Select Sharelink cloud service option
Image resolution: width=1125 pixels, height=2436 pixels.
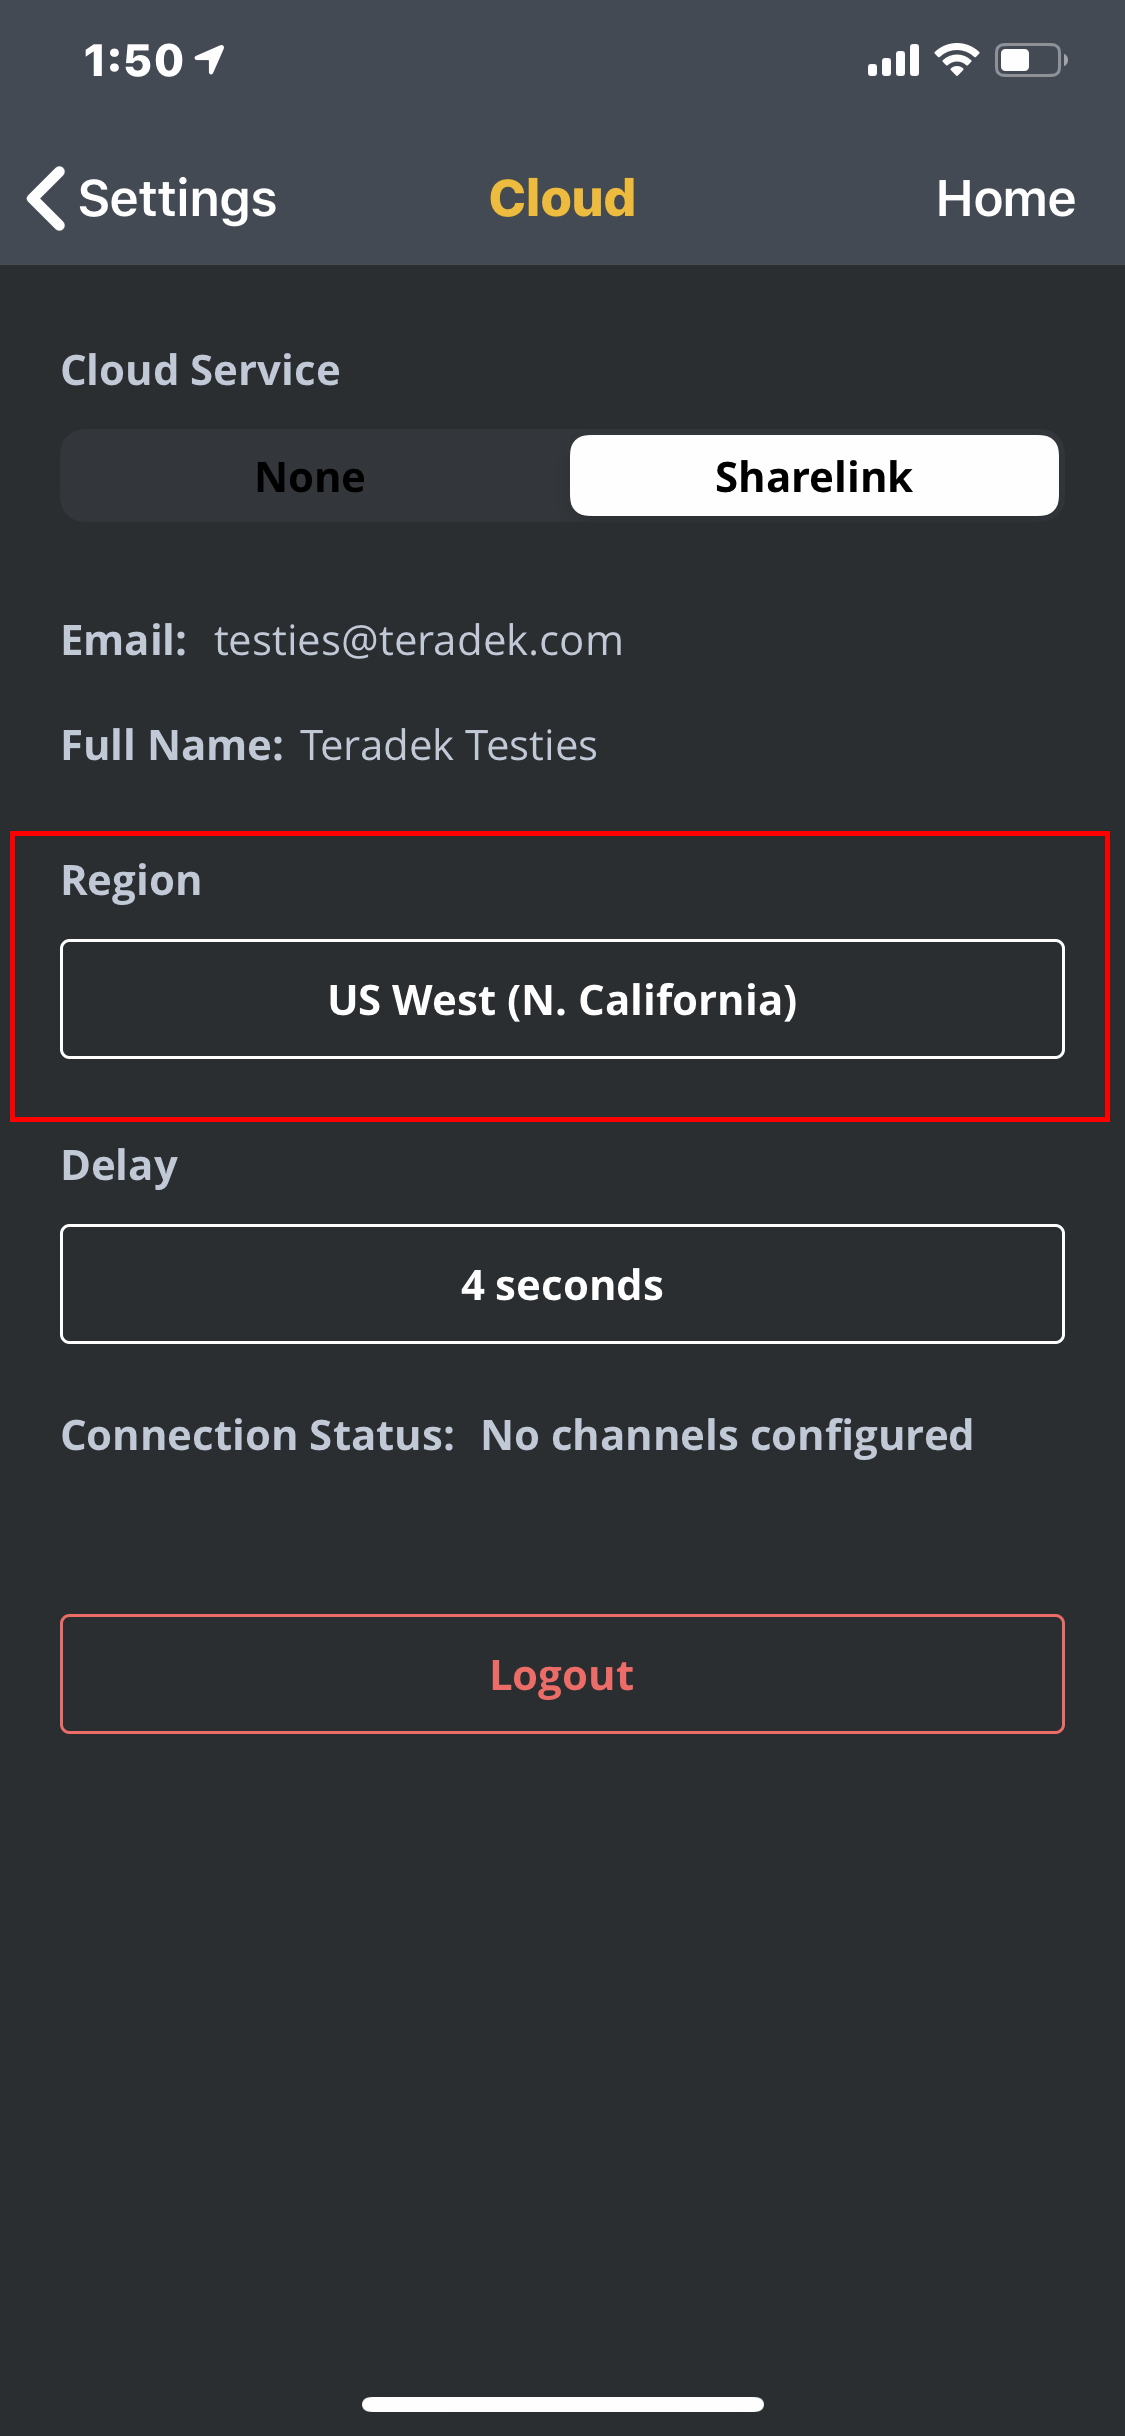click(813, 477)
